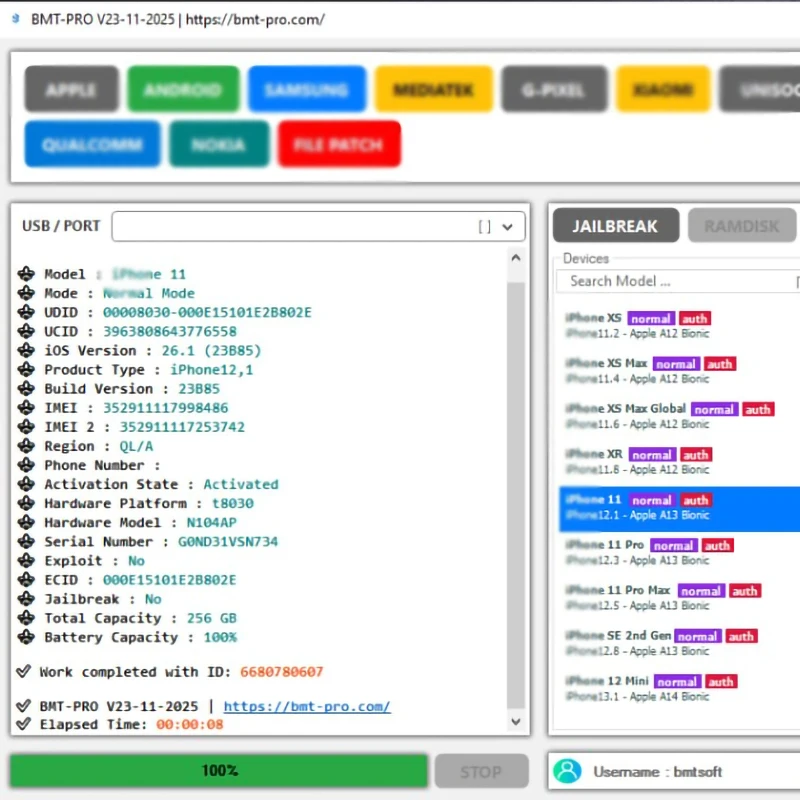Image resolution: width=800 pixels, height=800 pixels.
Task: Click the Total Capacity 256 GB value
Action: 212,618
